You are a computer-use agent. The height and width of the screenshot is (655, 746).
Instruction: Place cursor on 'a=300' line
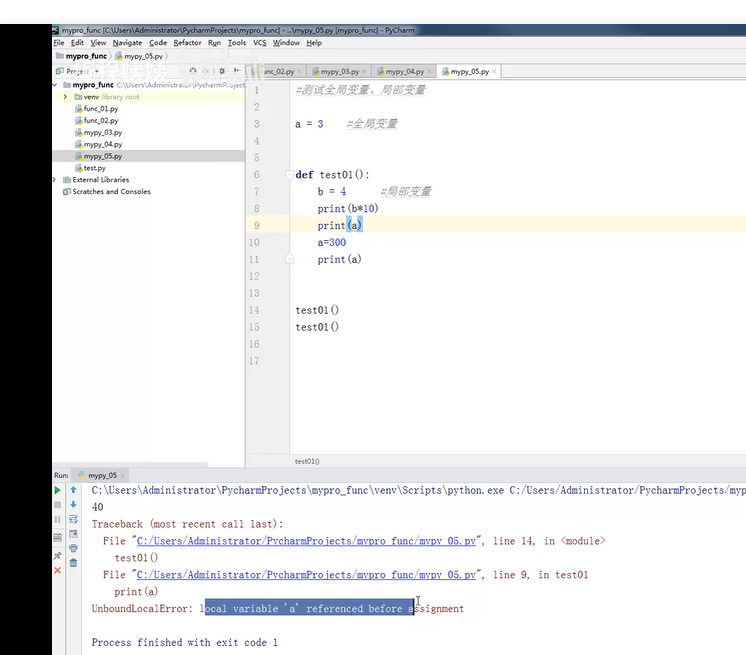(x=332, y=243)
